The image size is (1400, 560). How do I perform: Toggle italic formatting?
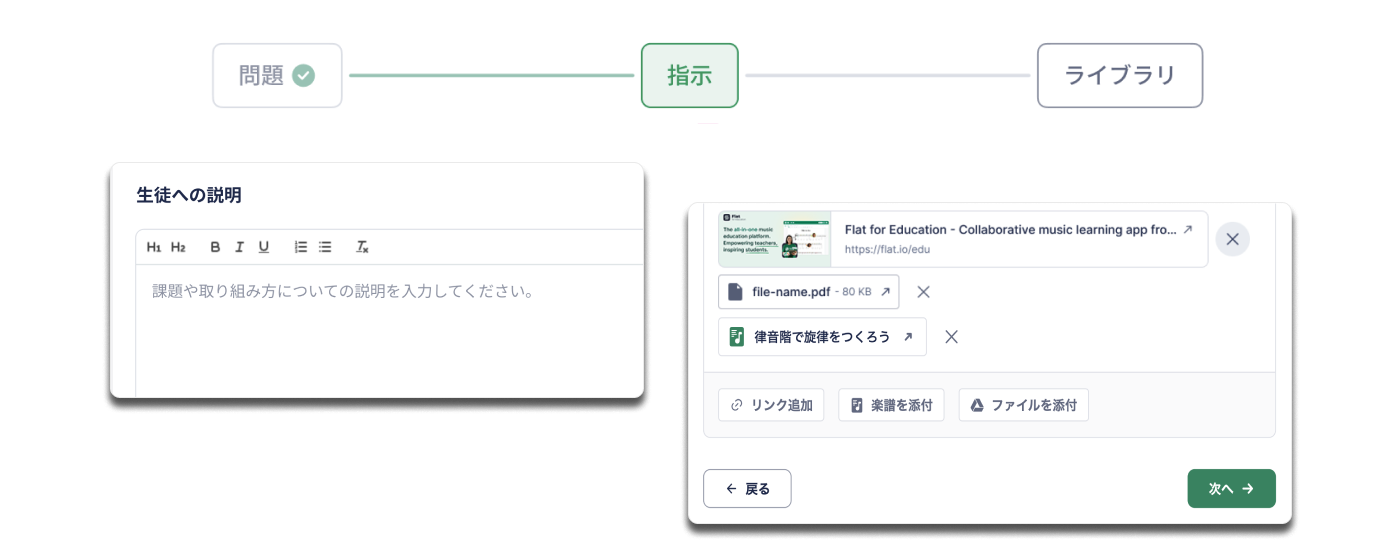(240, 247)
